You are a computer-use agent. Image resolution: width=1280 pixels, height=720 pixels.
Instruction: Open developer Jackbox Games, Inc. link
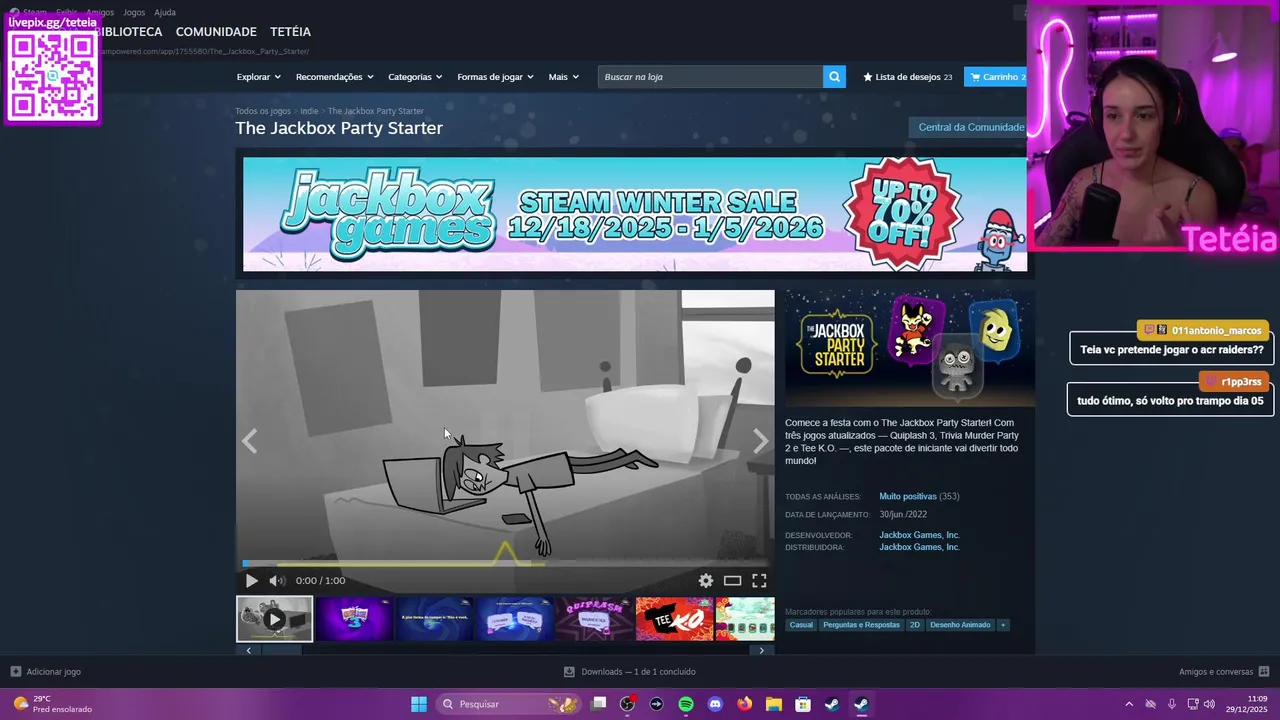tap(919, 535)
